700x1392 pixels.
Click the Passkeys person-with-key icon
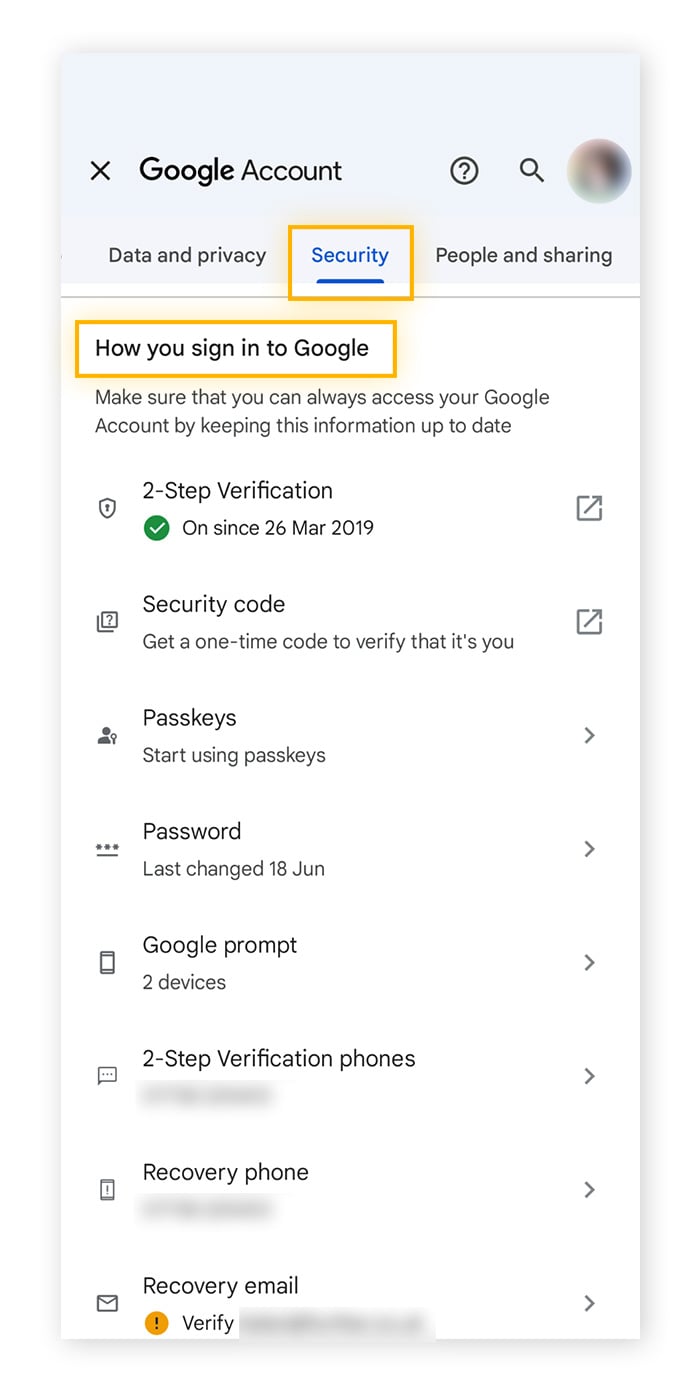pos(107,735)
